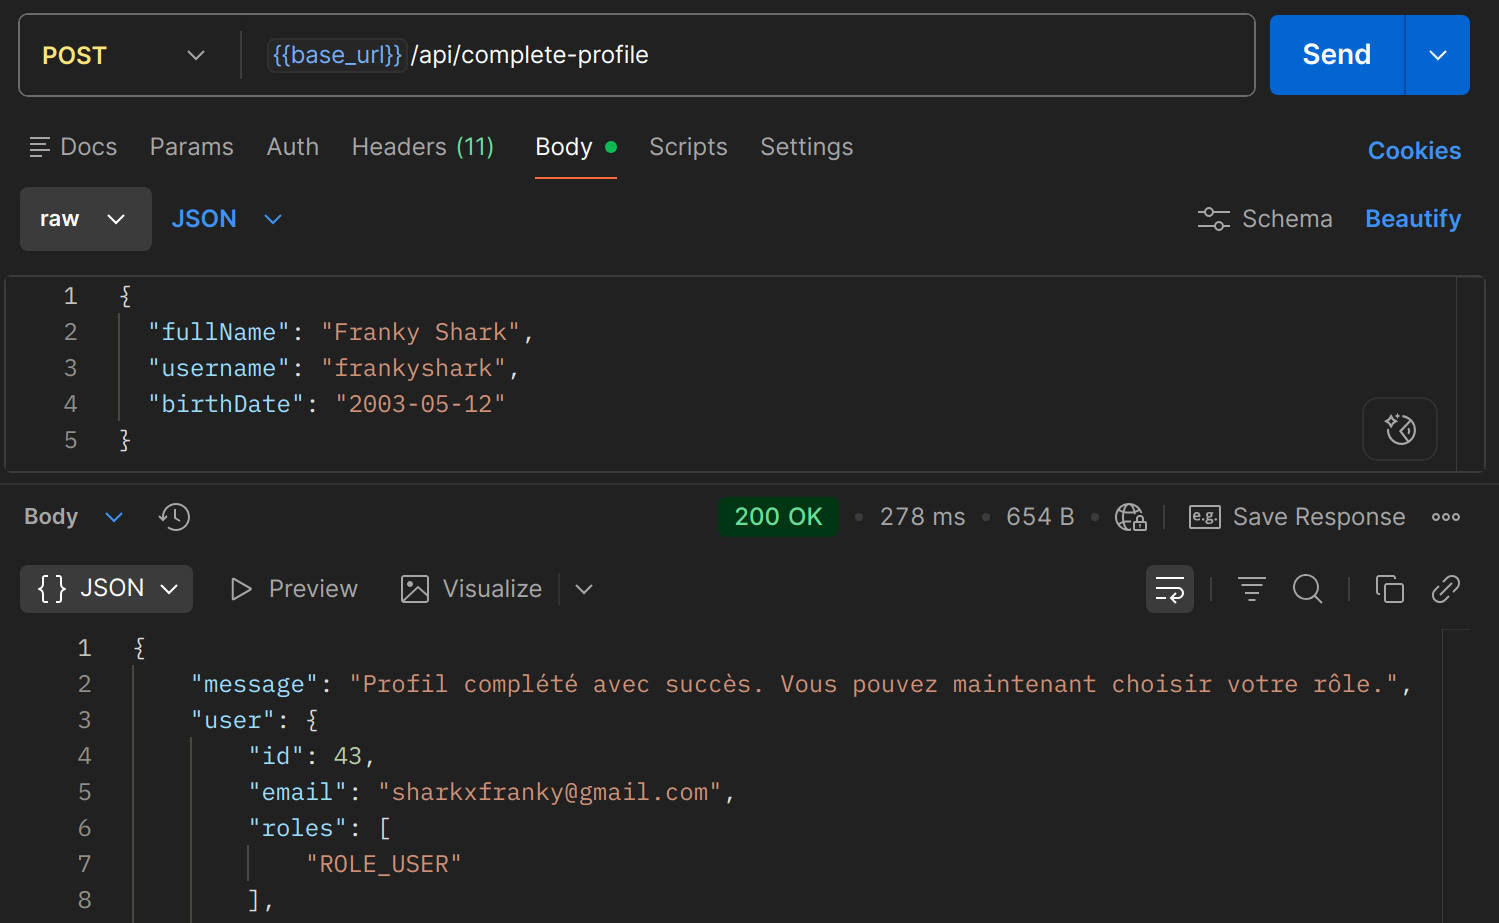Click Beautify to format JSON

(1413, 219)
